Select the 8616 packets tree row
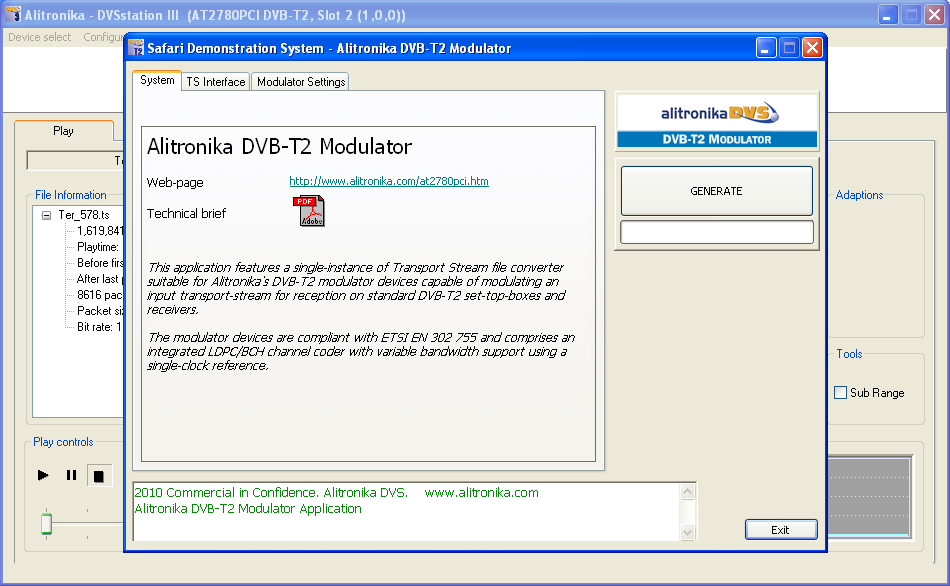 [99, 295]
